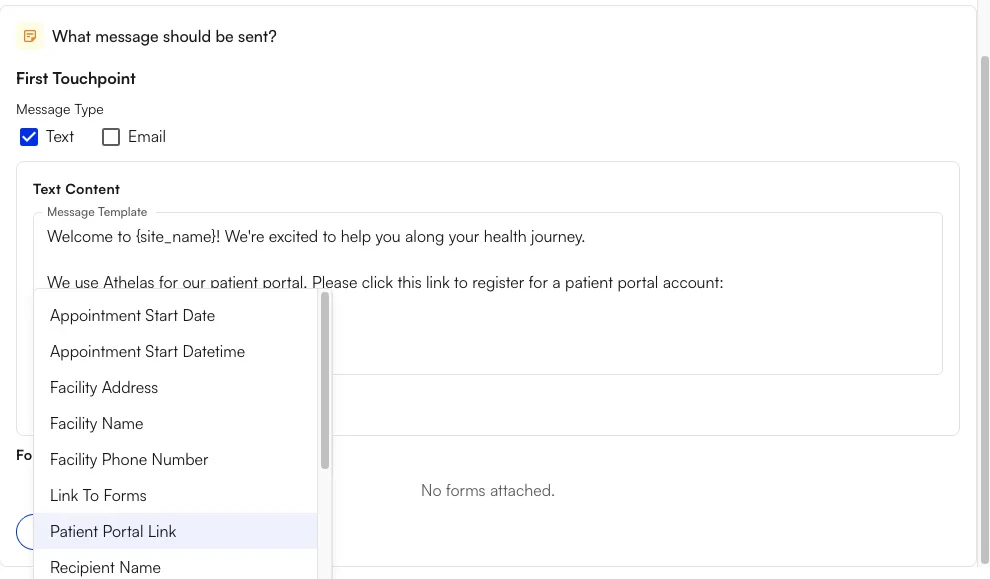
Task: Click the No forms attached area
Action: (488, 490)
